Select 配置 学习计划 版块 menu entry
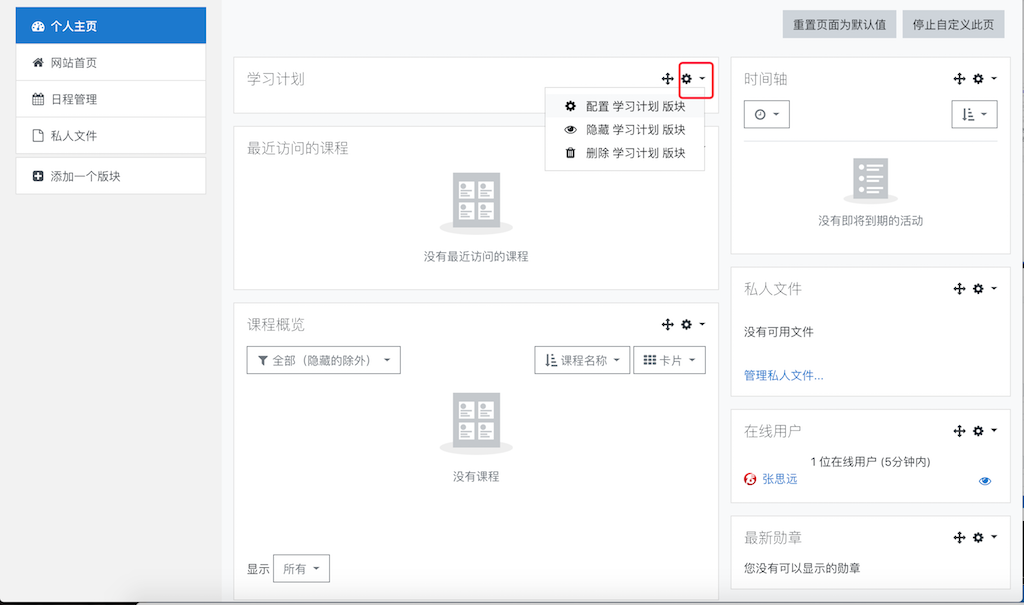The image size is (1024, 605). (x=625, y=106)
